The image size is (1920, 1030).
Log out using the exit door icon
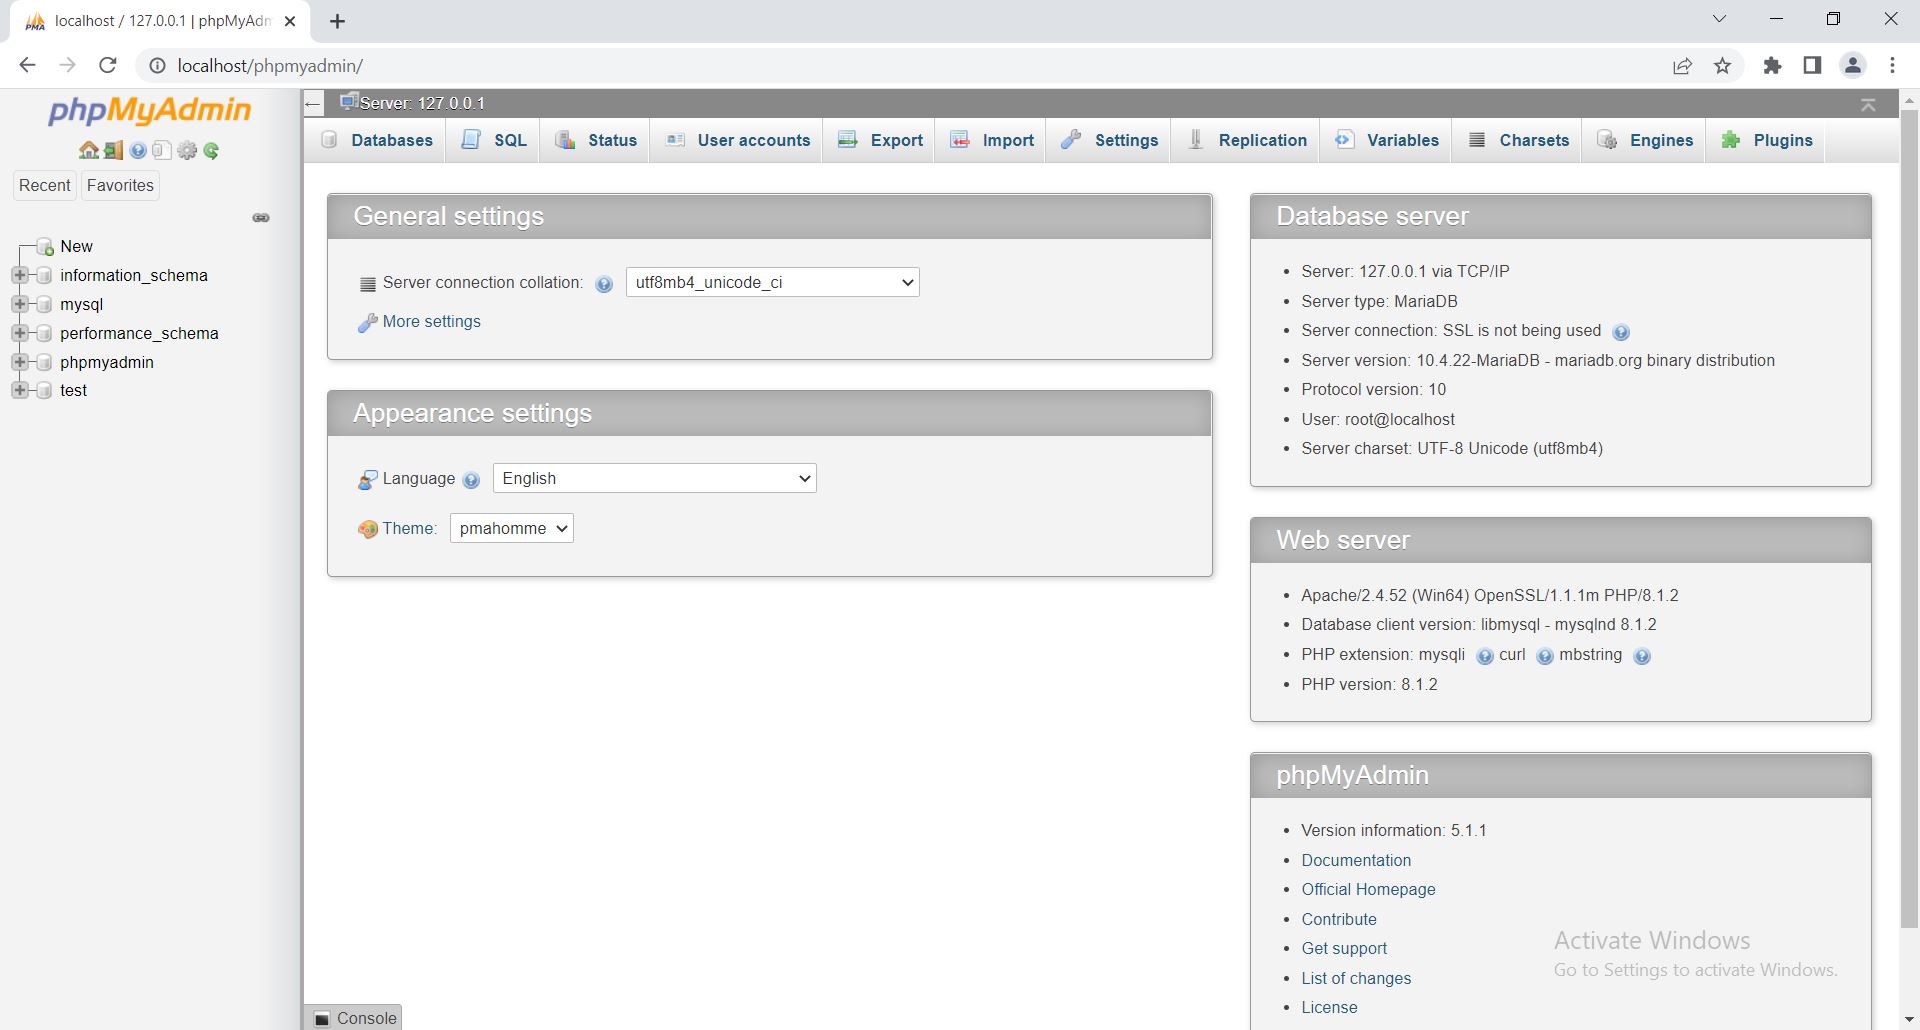tap(112, 150)
